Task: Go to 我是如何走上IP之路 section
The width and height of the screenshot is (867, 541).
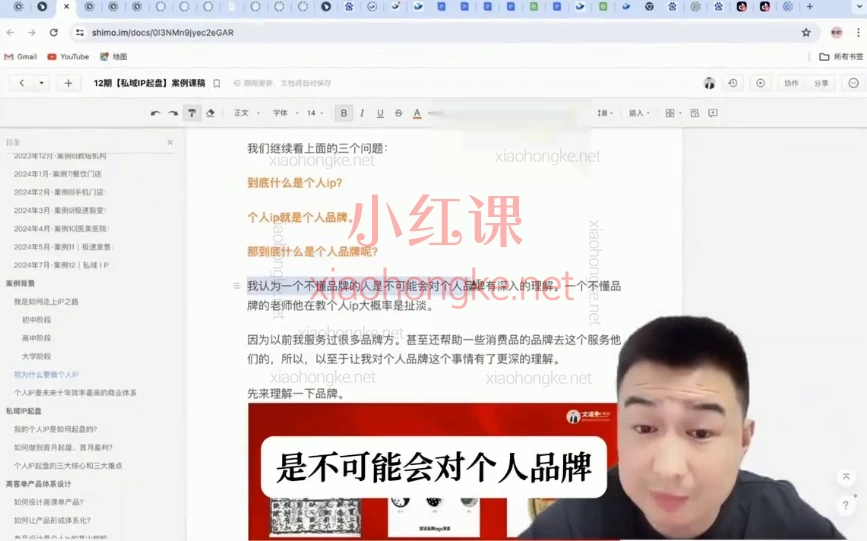Action: point(46,301)
